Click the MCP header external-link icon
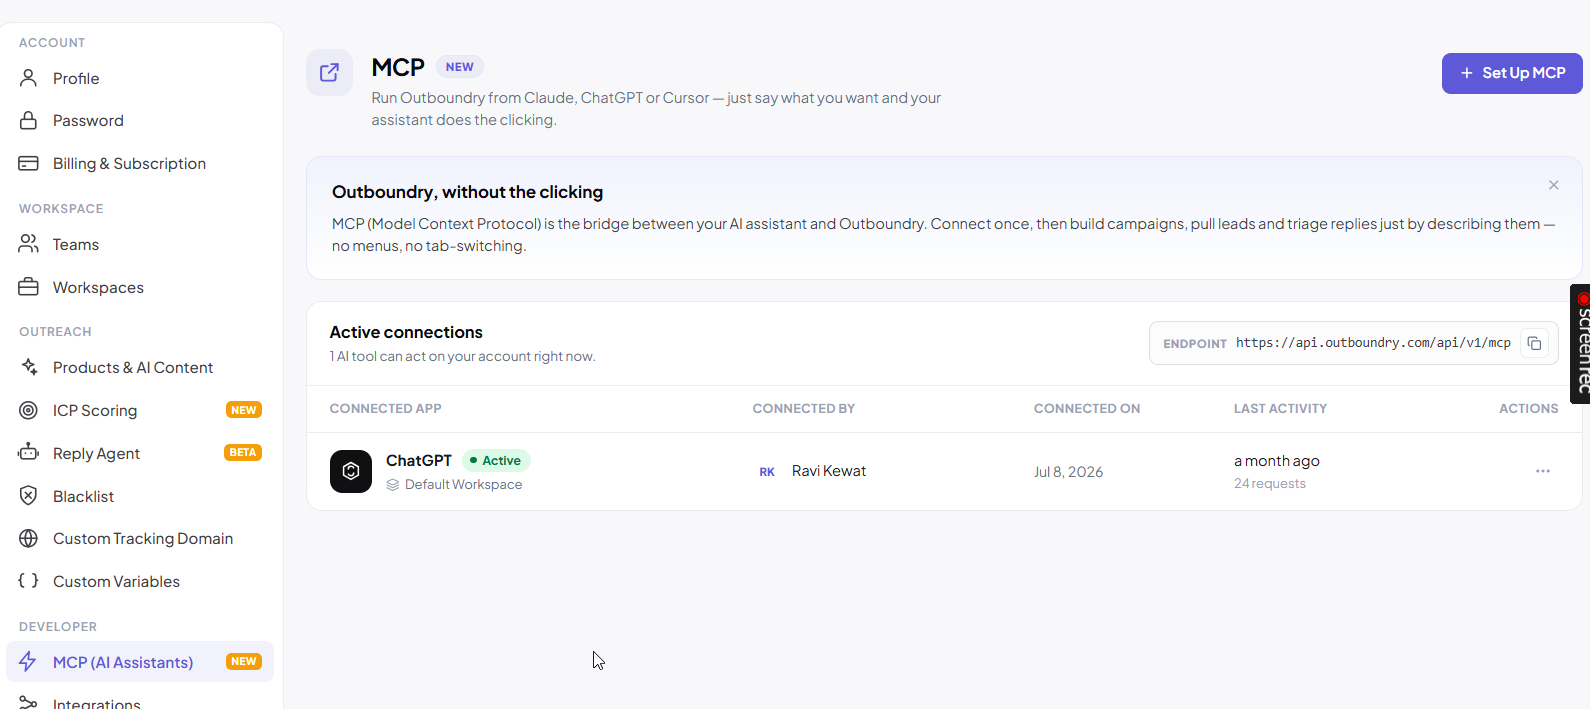The image size is (1590, 709). coord(329,72)
